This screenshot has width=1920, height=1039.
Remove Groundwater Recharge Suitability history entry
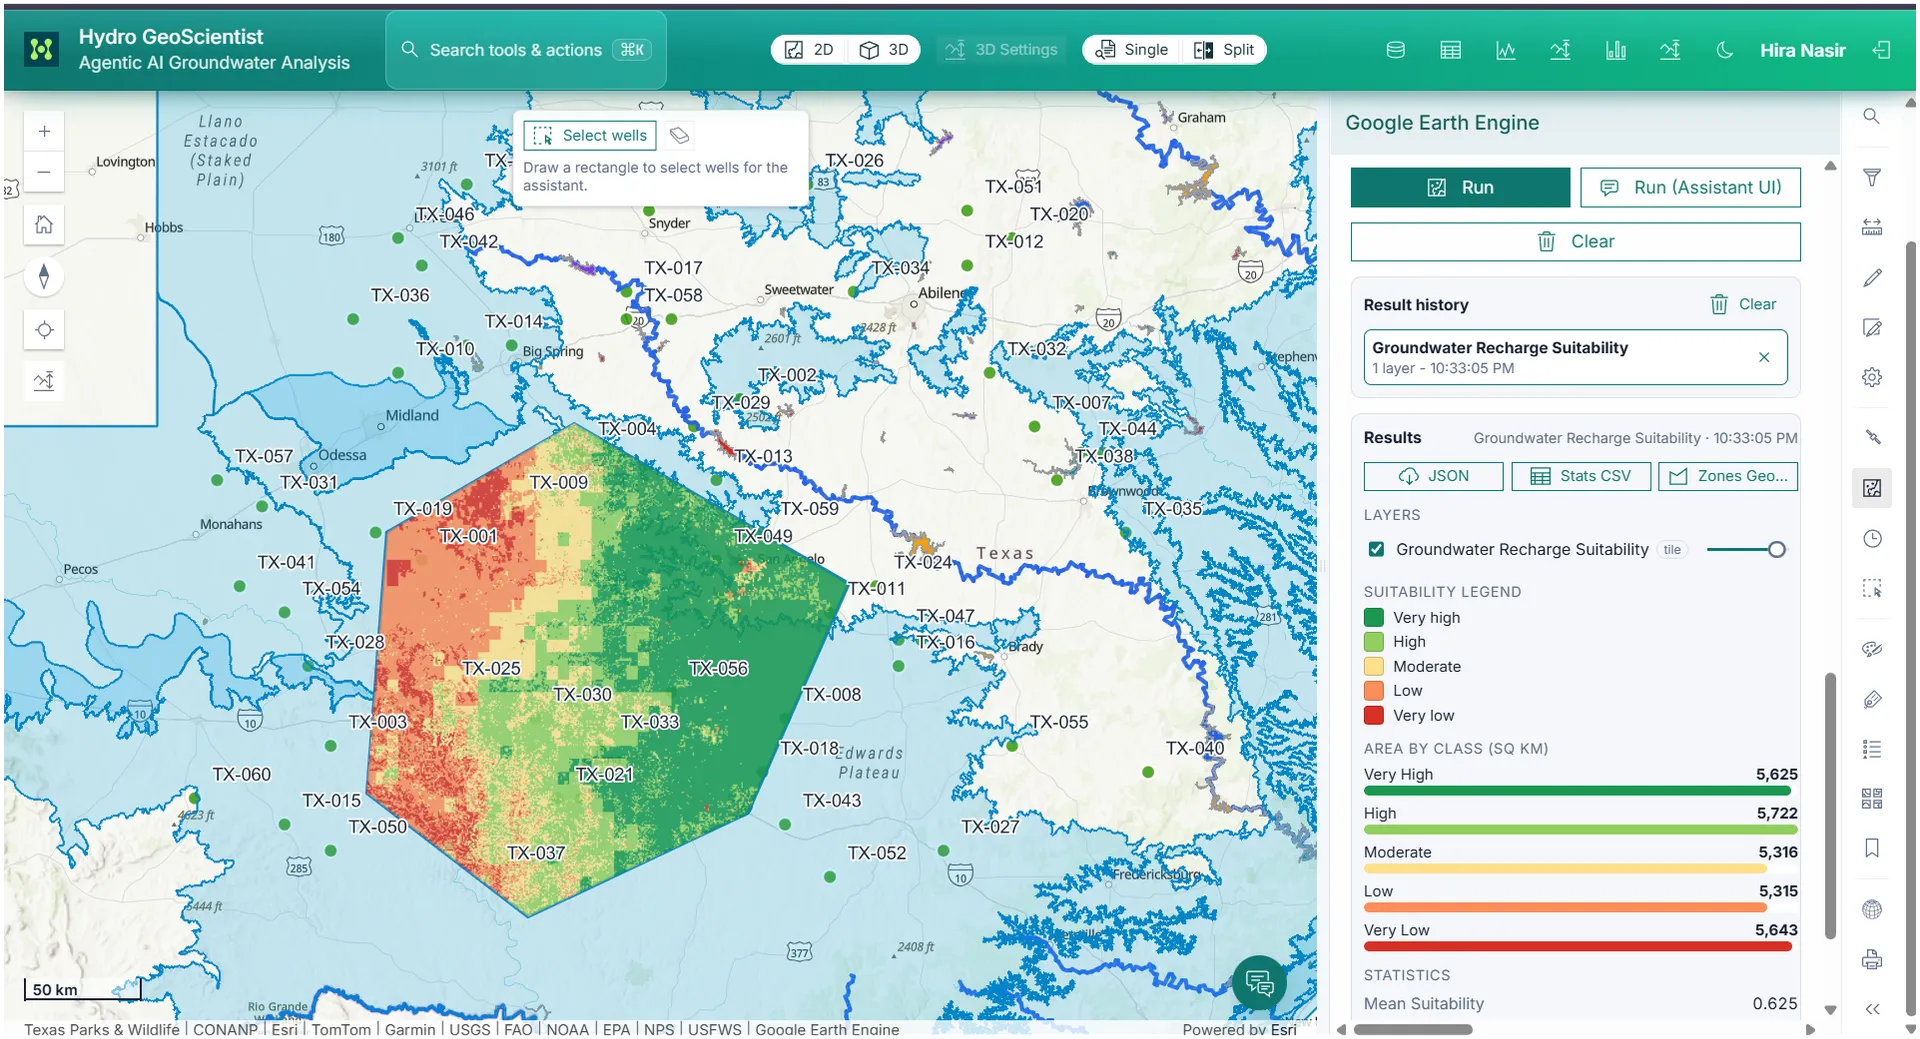[x=1764, y=357]
